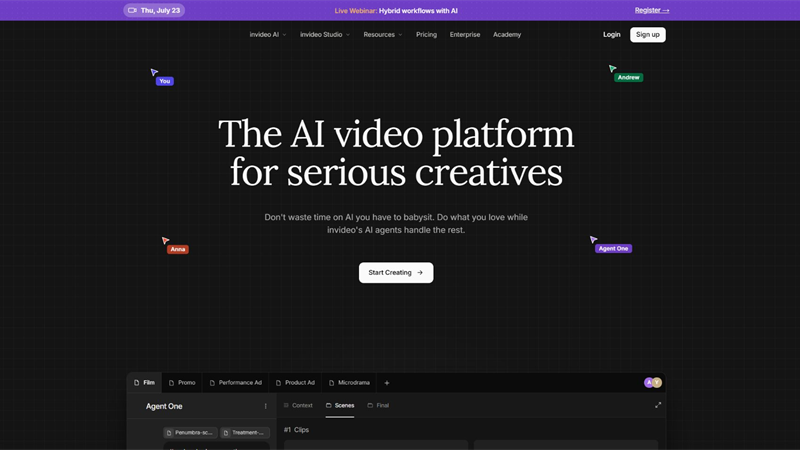Click the Login link
Image resolution: width=800 pixels, height=450 pixels.
coord(611,35)
